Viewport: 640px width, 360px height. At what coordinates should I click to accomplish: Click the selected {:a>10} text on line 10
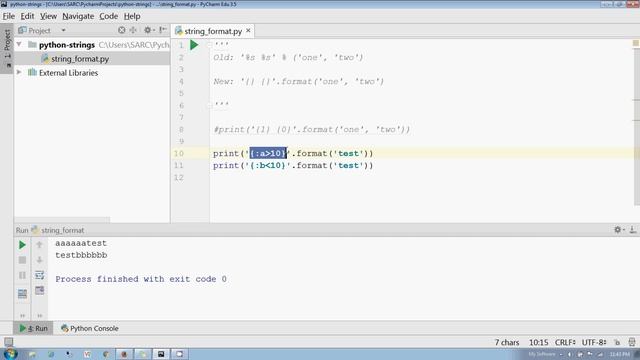pos(268,153)
